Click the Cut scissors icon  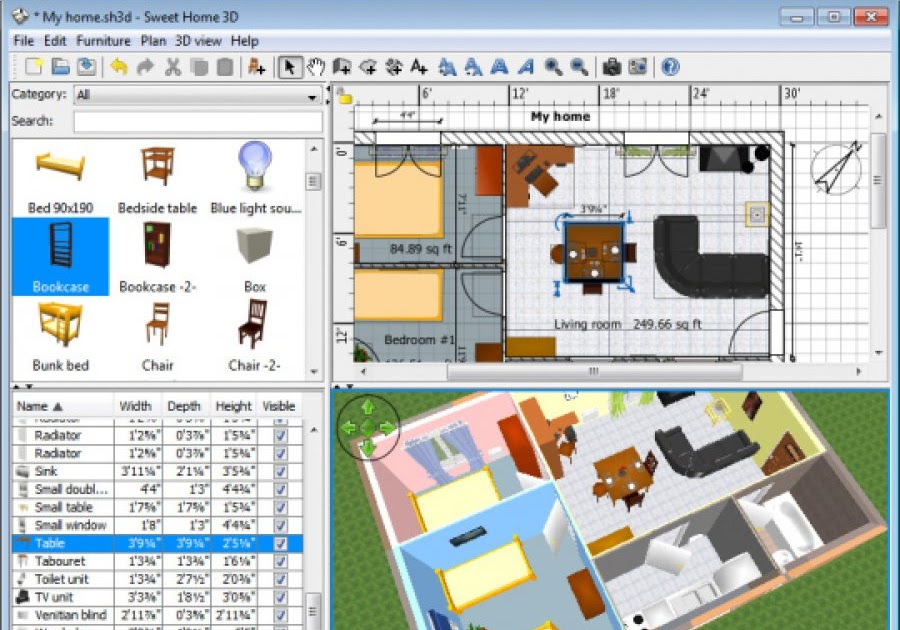click(172, 67)
